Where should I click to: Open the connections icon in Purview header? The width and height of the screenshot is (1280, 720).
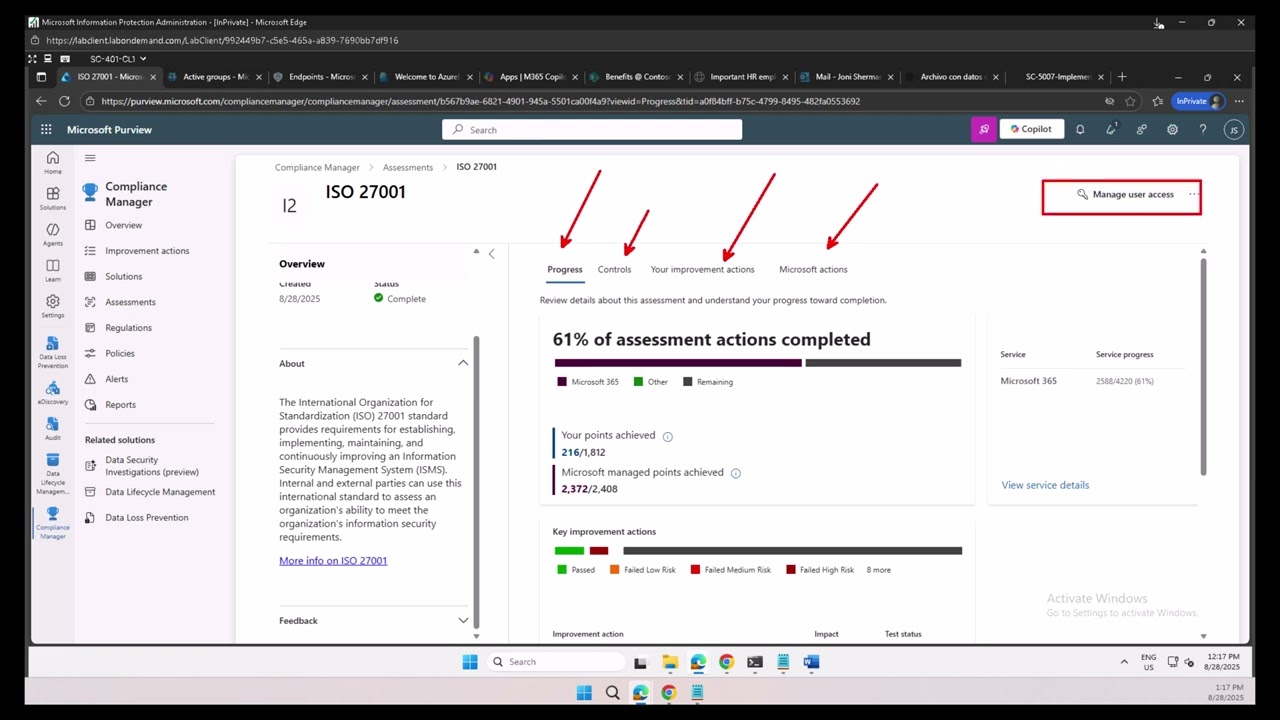[1141, 129]
